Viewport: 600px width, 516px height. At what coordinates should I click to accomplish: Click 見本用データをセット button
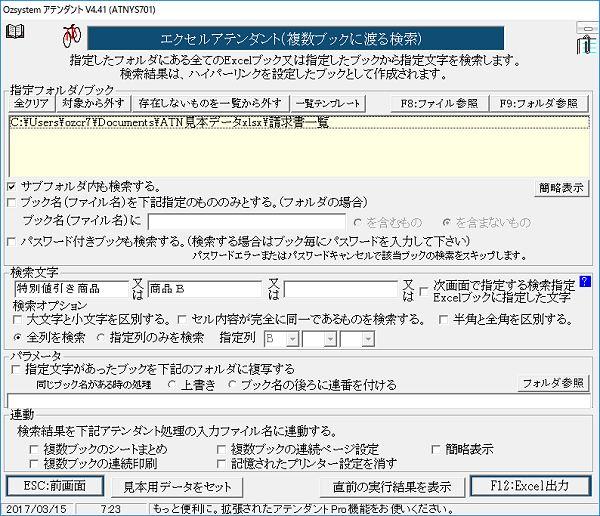tap(177, 487)
